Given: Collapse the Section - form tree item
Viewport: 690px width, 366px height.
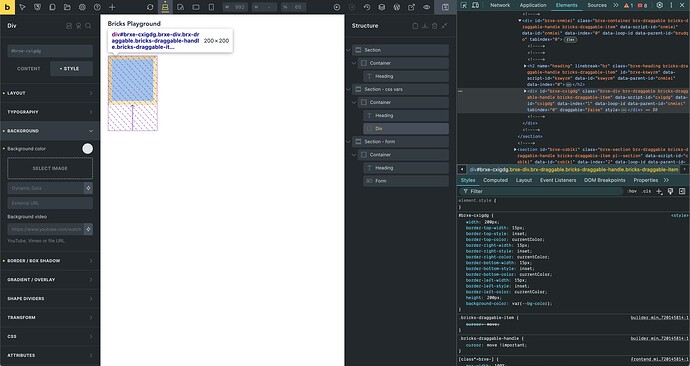Looking at the screenshot, I should 349,142.
